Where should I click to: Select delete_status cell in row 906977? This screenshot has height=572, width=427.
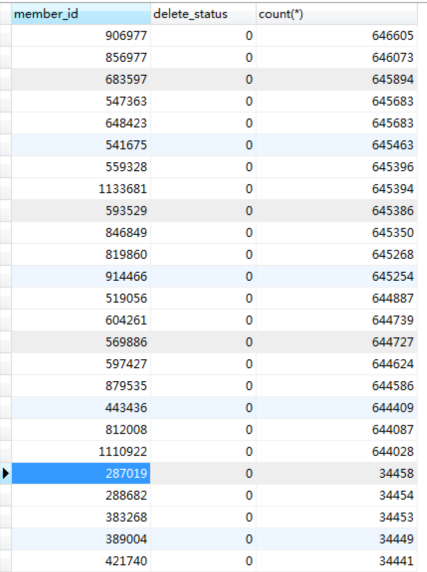tap(203, 36)
